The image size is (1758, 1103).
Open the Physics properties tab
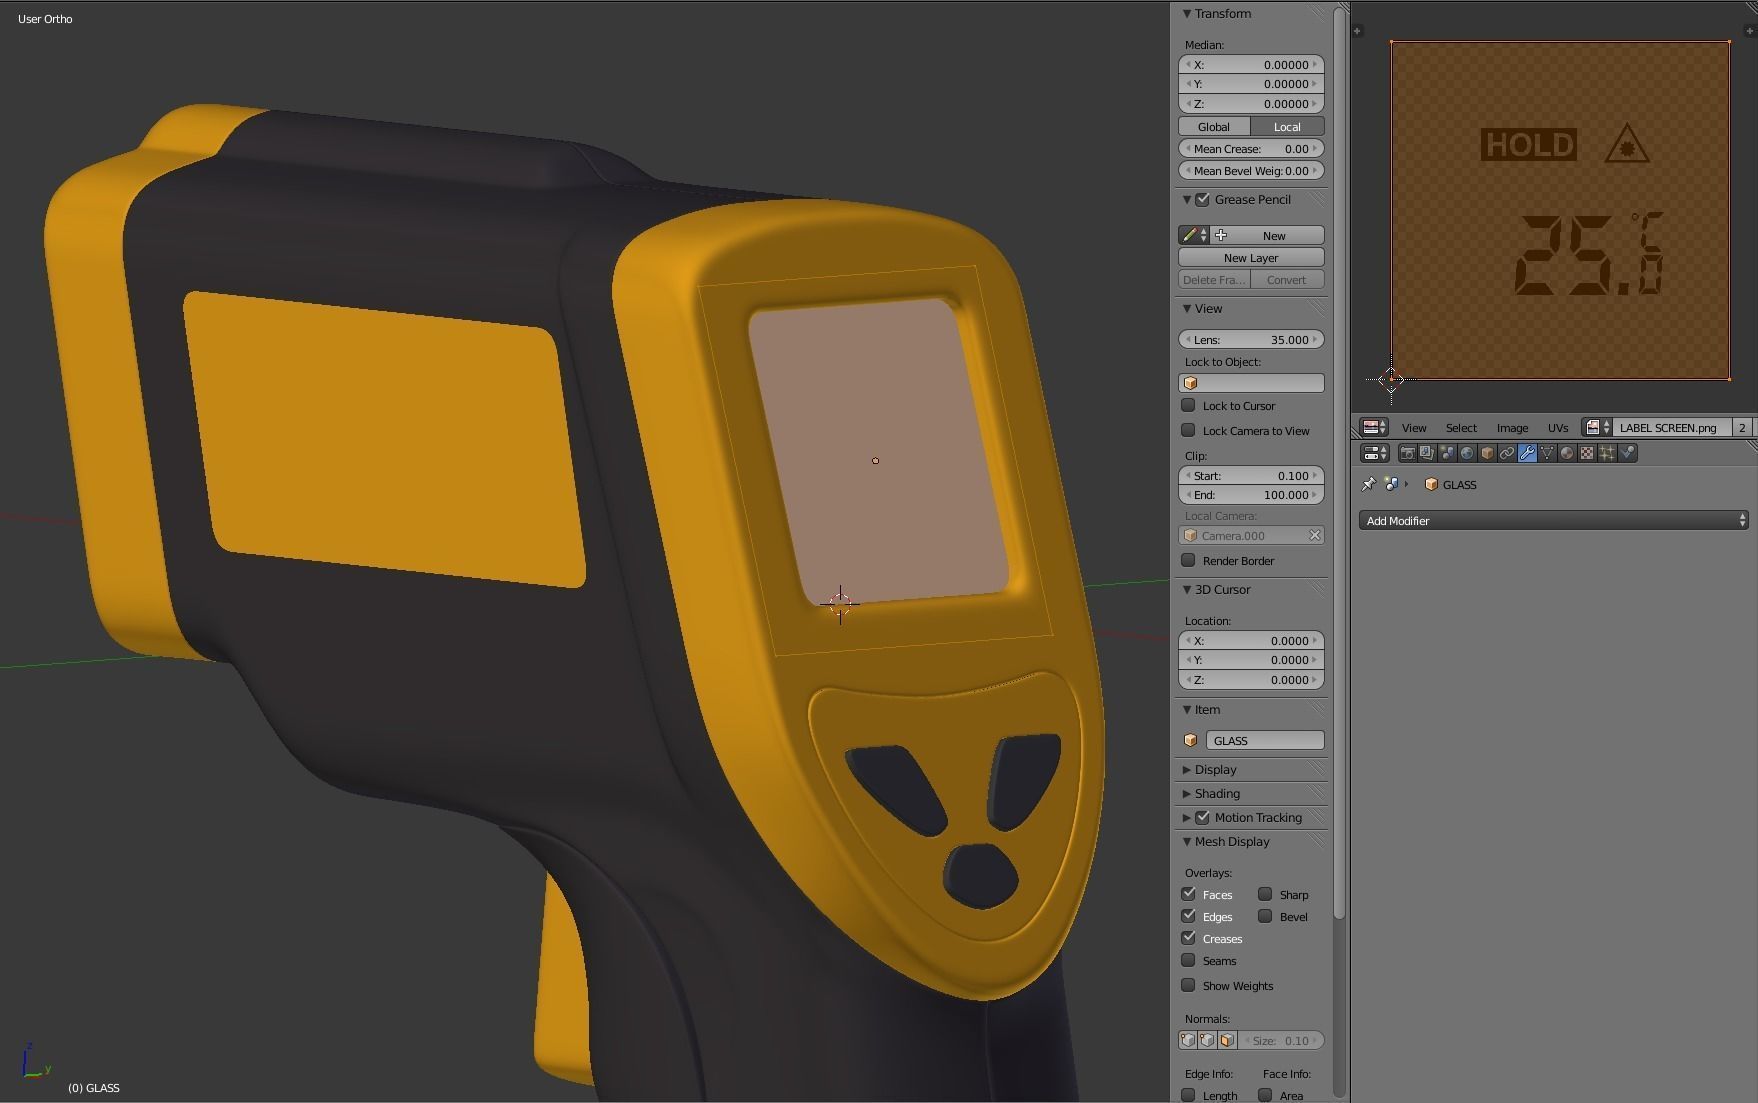point(1627,453)
